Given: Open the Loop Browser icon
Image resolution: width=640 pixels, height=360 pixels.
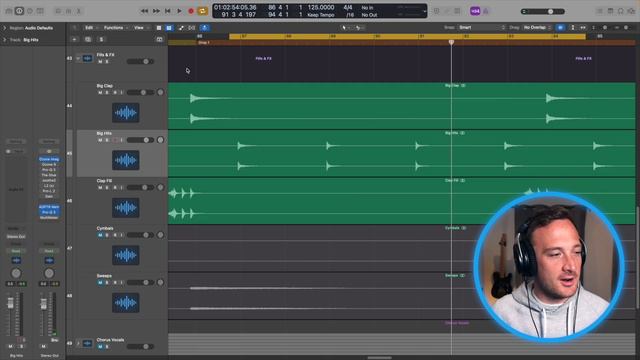Looking at the screenshot, I should [621, 11].
